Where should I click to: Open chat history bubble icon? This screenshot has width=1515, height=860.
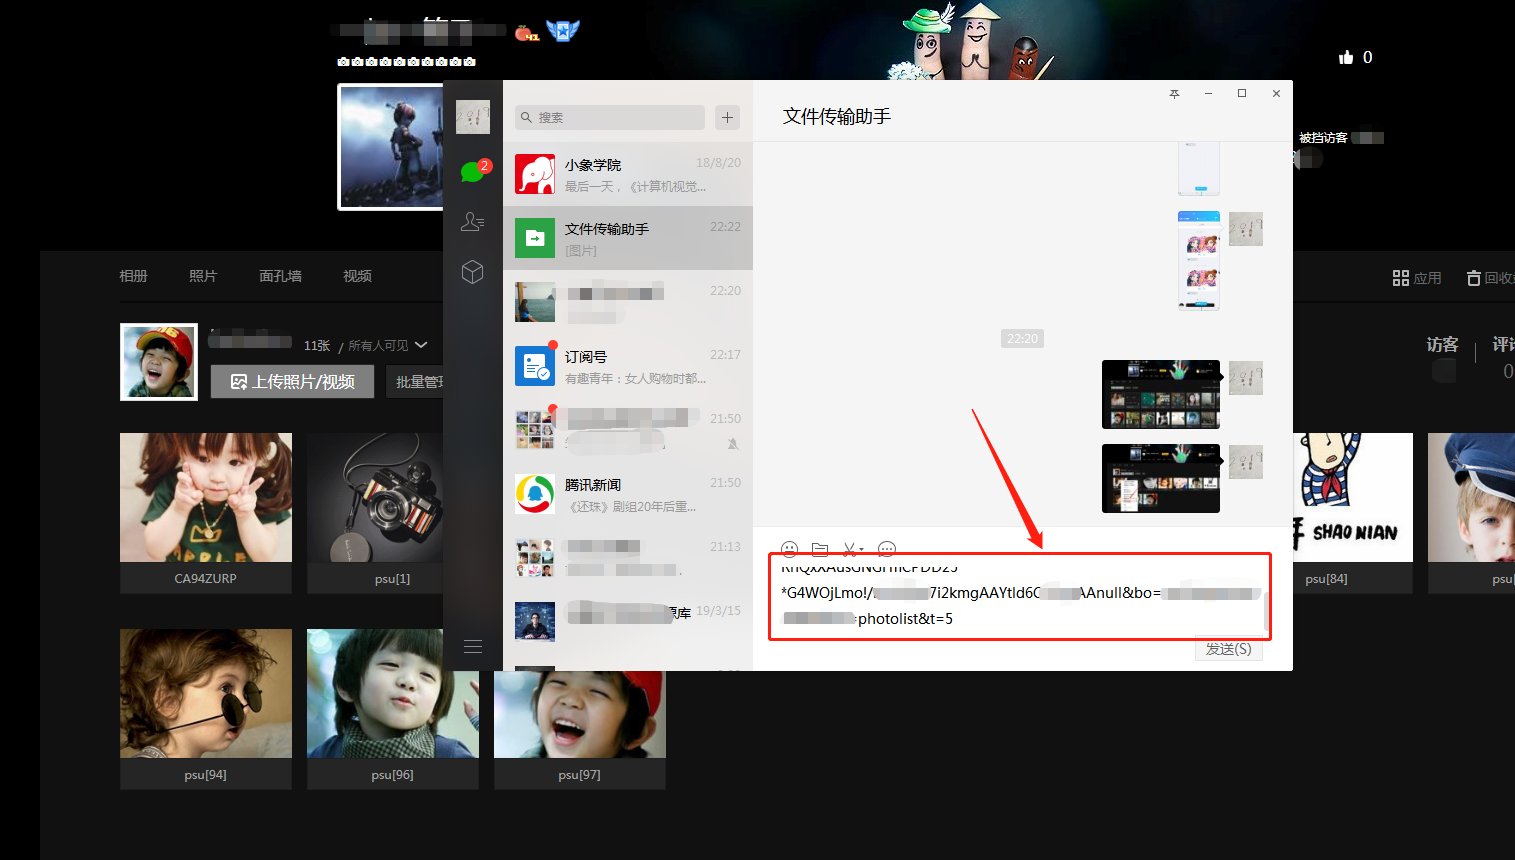click(886, 549)
